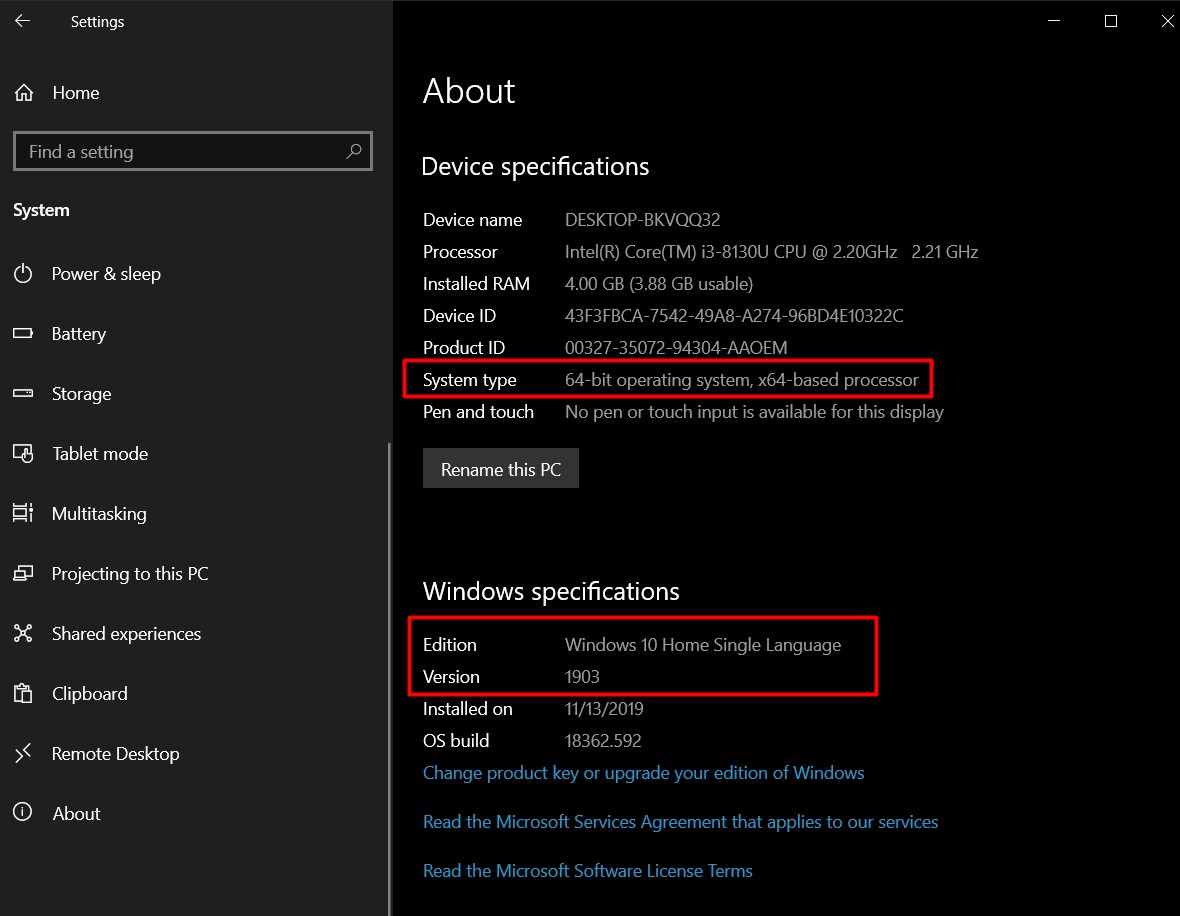The width and height of the screenshot is (1180, 916).
Task: Select the processor value Intel Core i3-8130U
Action: pyautogui.click(x=771, y=252)
